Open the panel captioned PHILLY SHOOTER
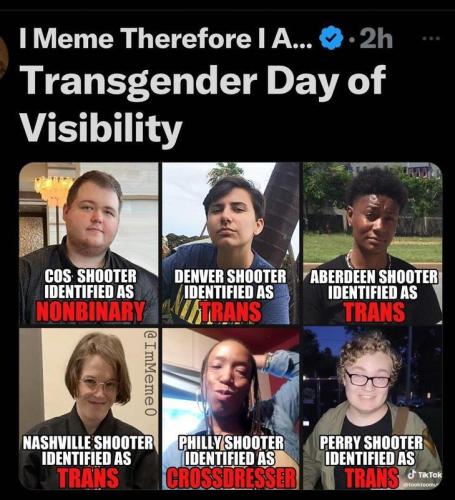Screen dimensions: 455x500 [x=230, y=408]
